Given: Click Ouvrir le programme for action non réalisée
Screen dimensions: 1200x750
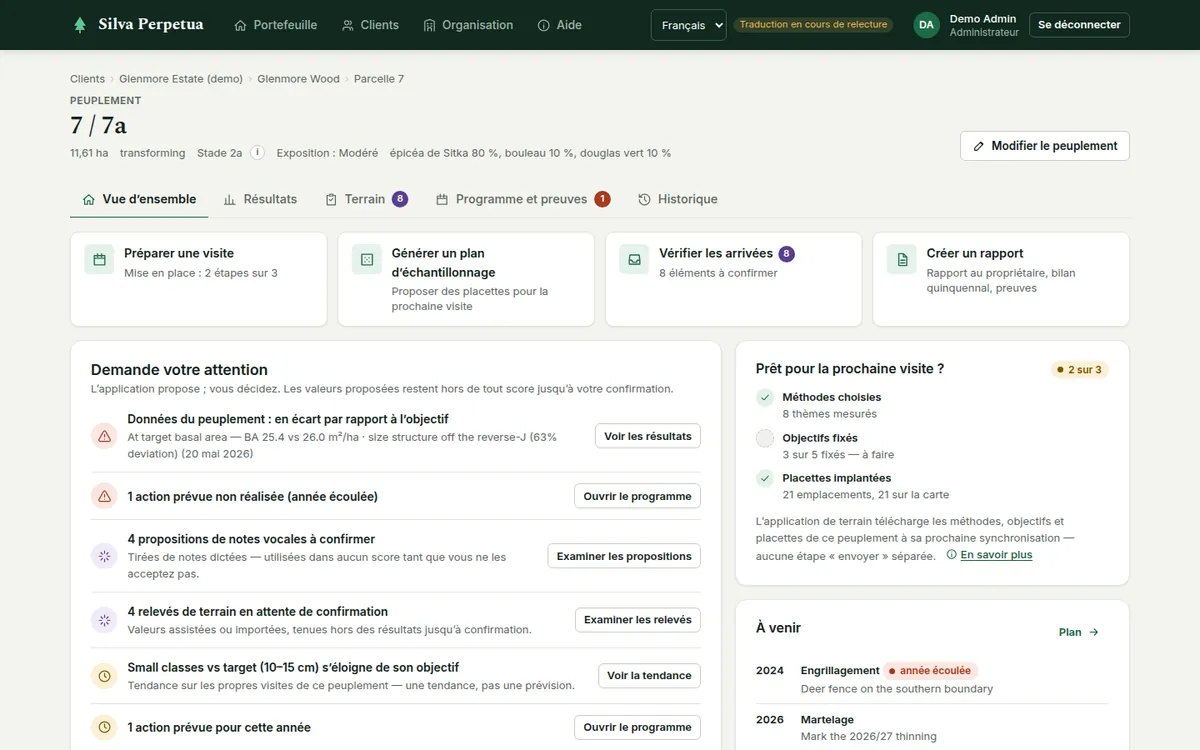Looking at the screenshot, I should click(x=637, y=496).
